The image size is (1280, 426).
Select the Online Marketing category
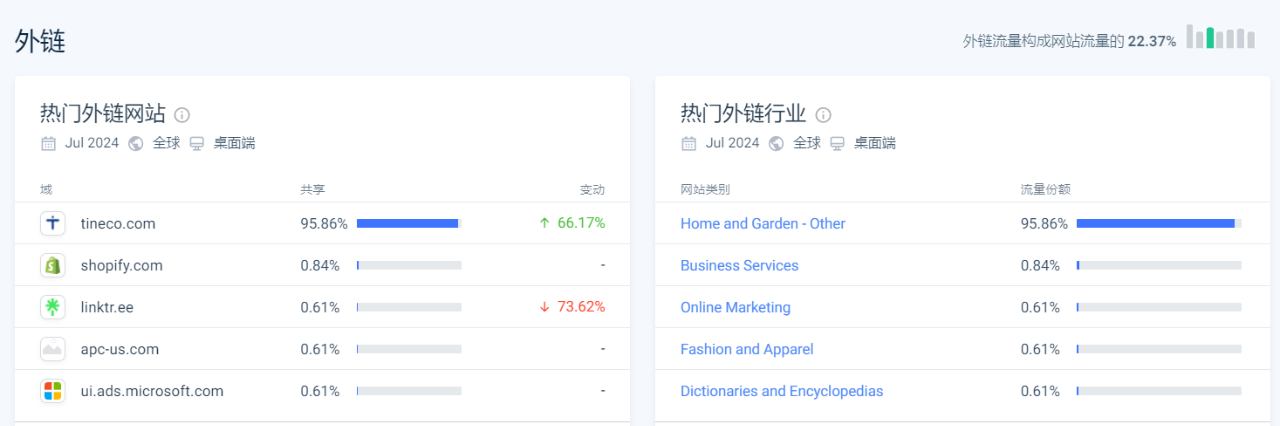coord(735,307)
